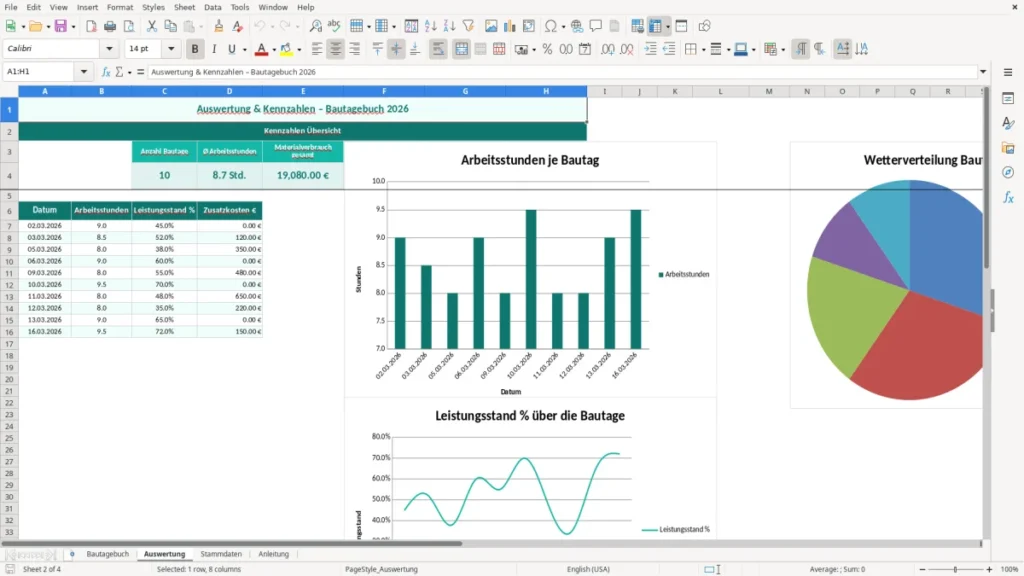This screenshot has width=1024, height=576.
Task: Click PageStyle_Auswertung in the status bar
Action: (x=381, y=569)
